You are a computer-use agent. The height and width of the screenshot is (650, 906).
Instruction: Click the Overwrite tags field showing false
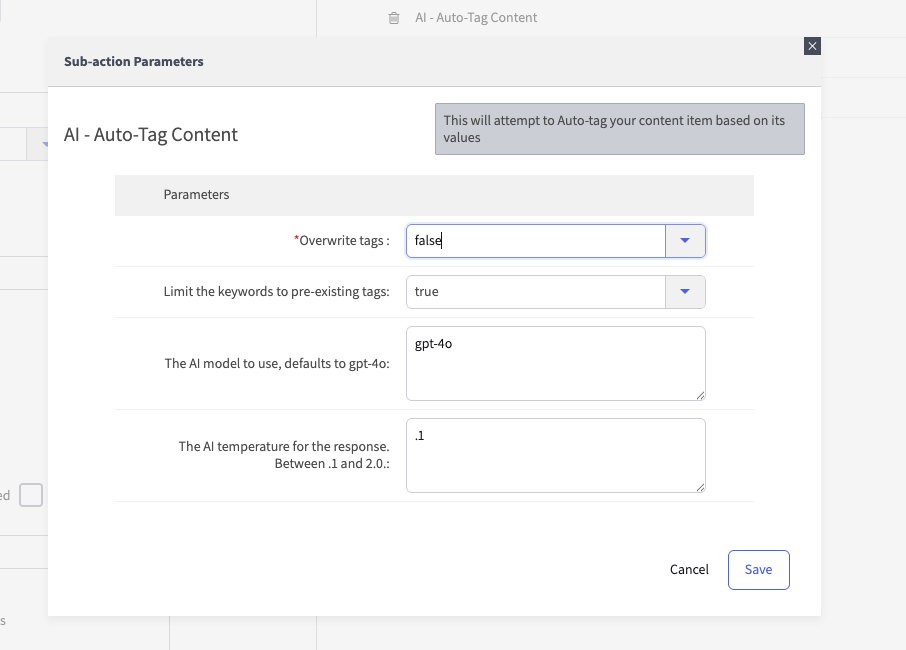[x=536, y=241]
